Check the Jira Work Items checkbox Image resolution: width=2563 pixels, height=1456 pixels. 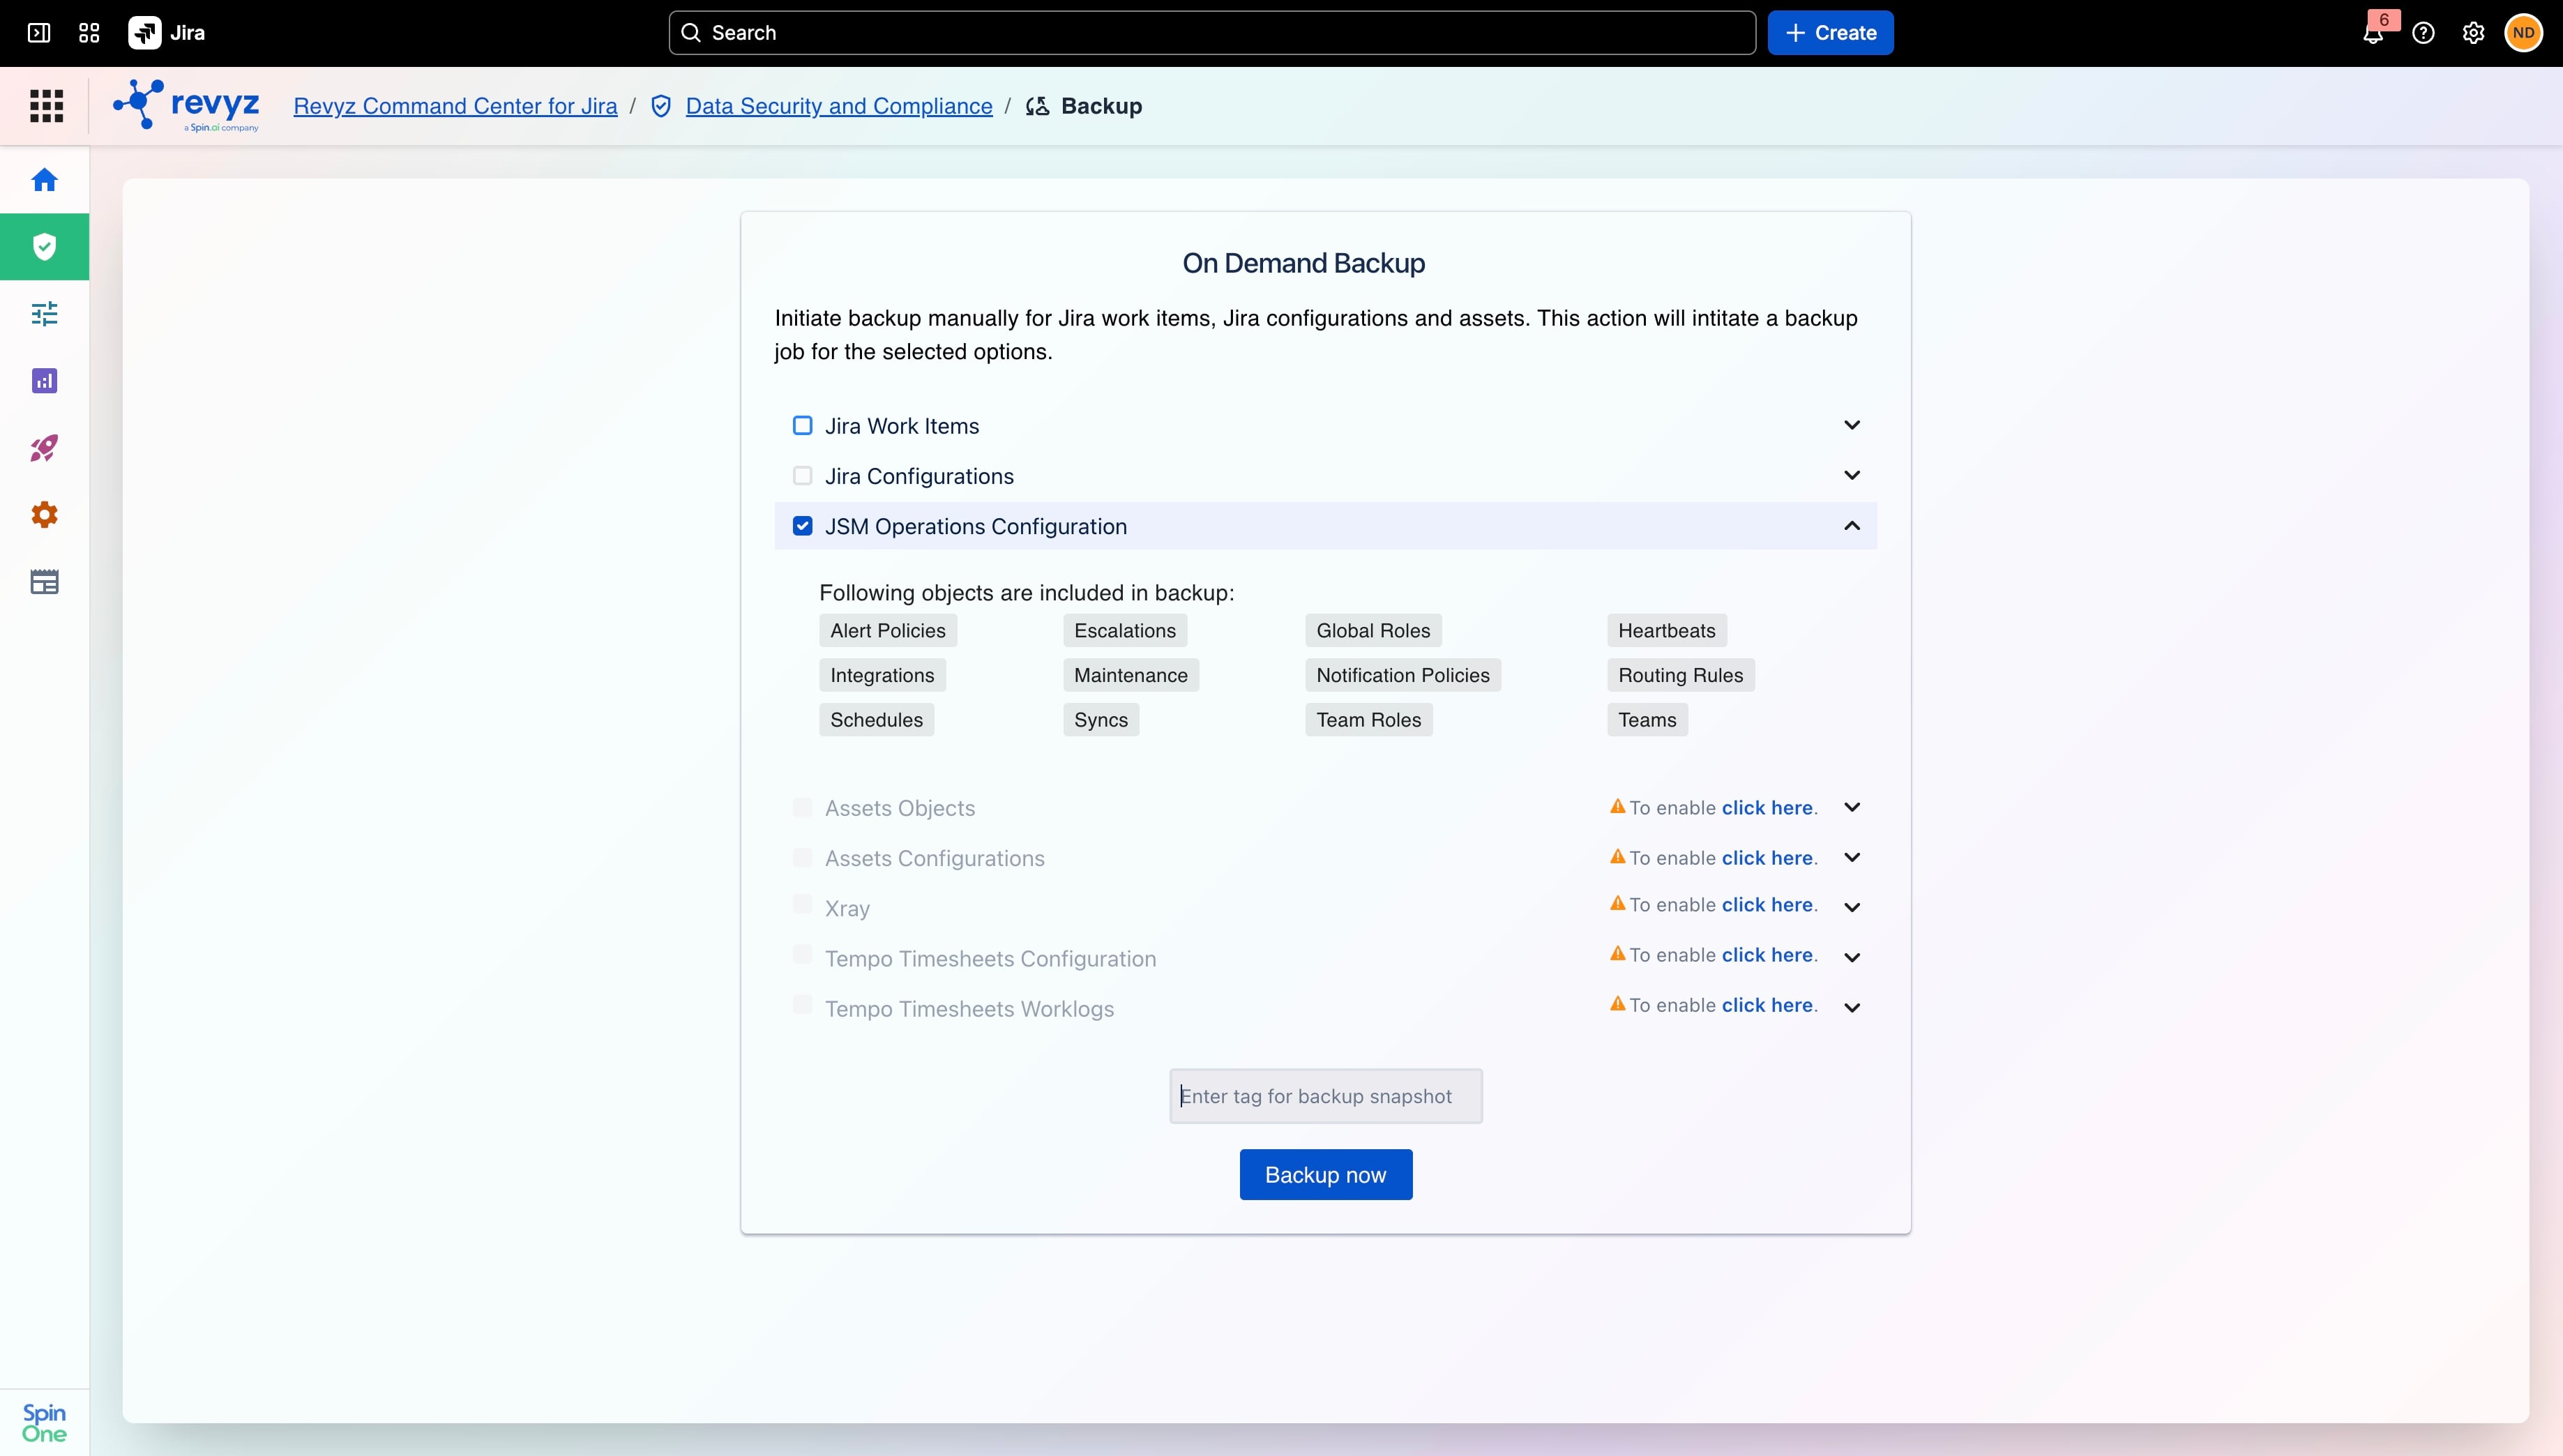pyautogui.click(x=802, y=425)
